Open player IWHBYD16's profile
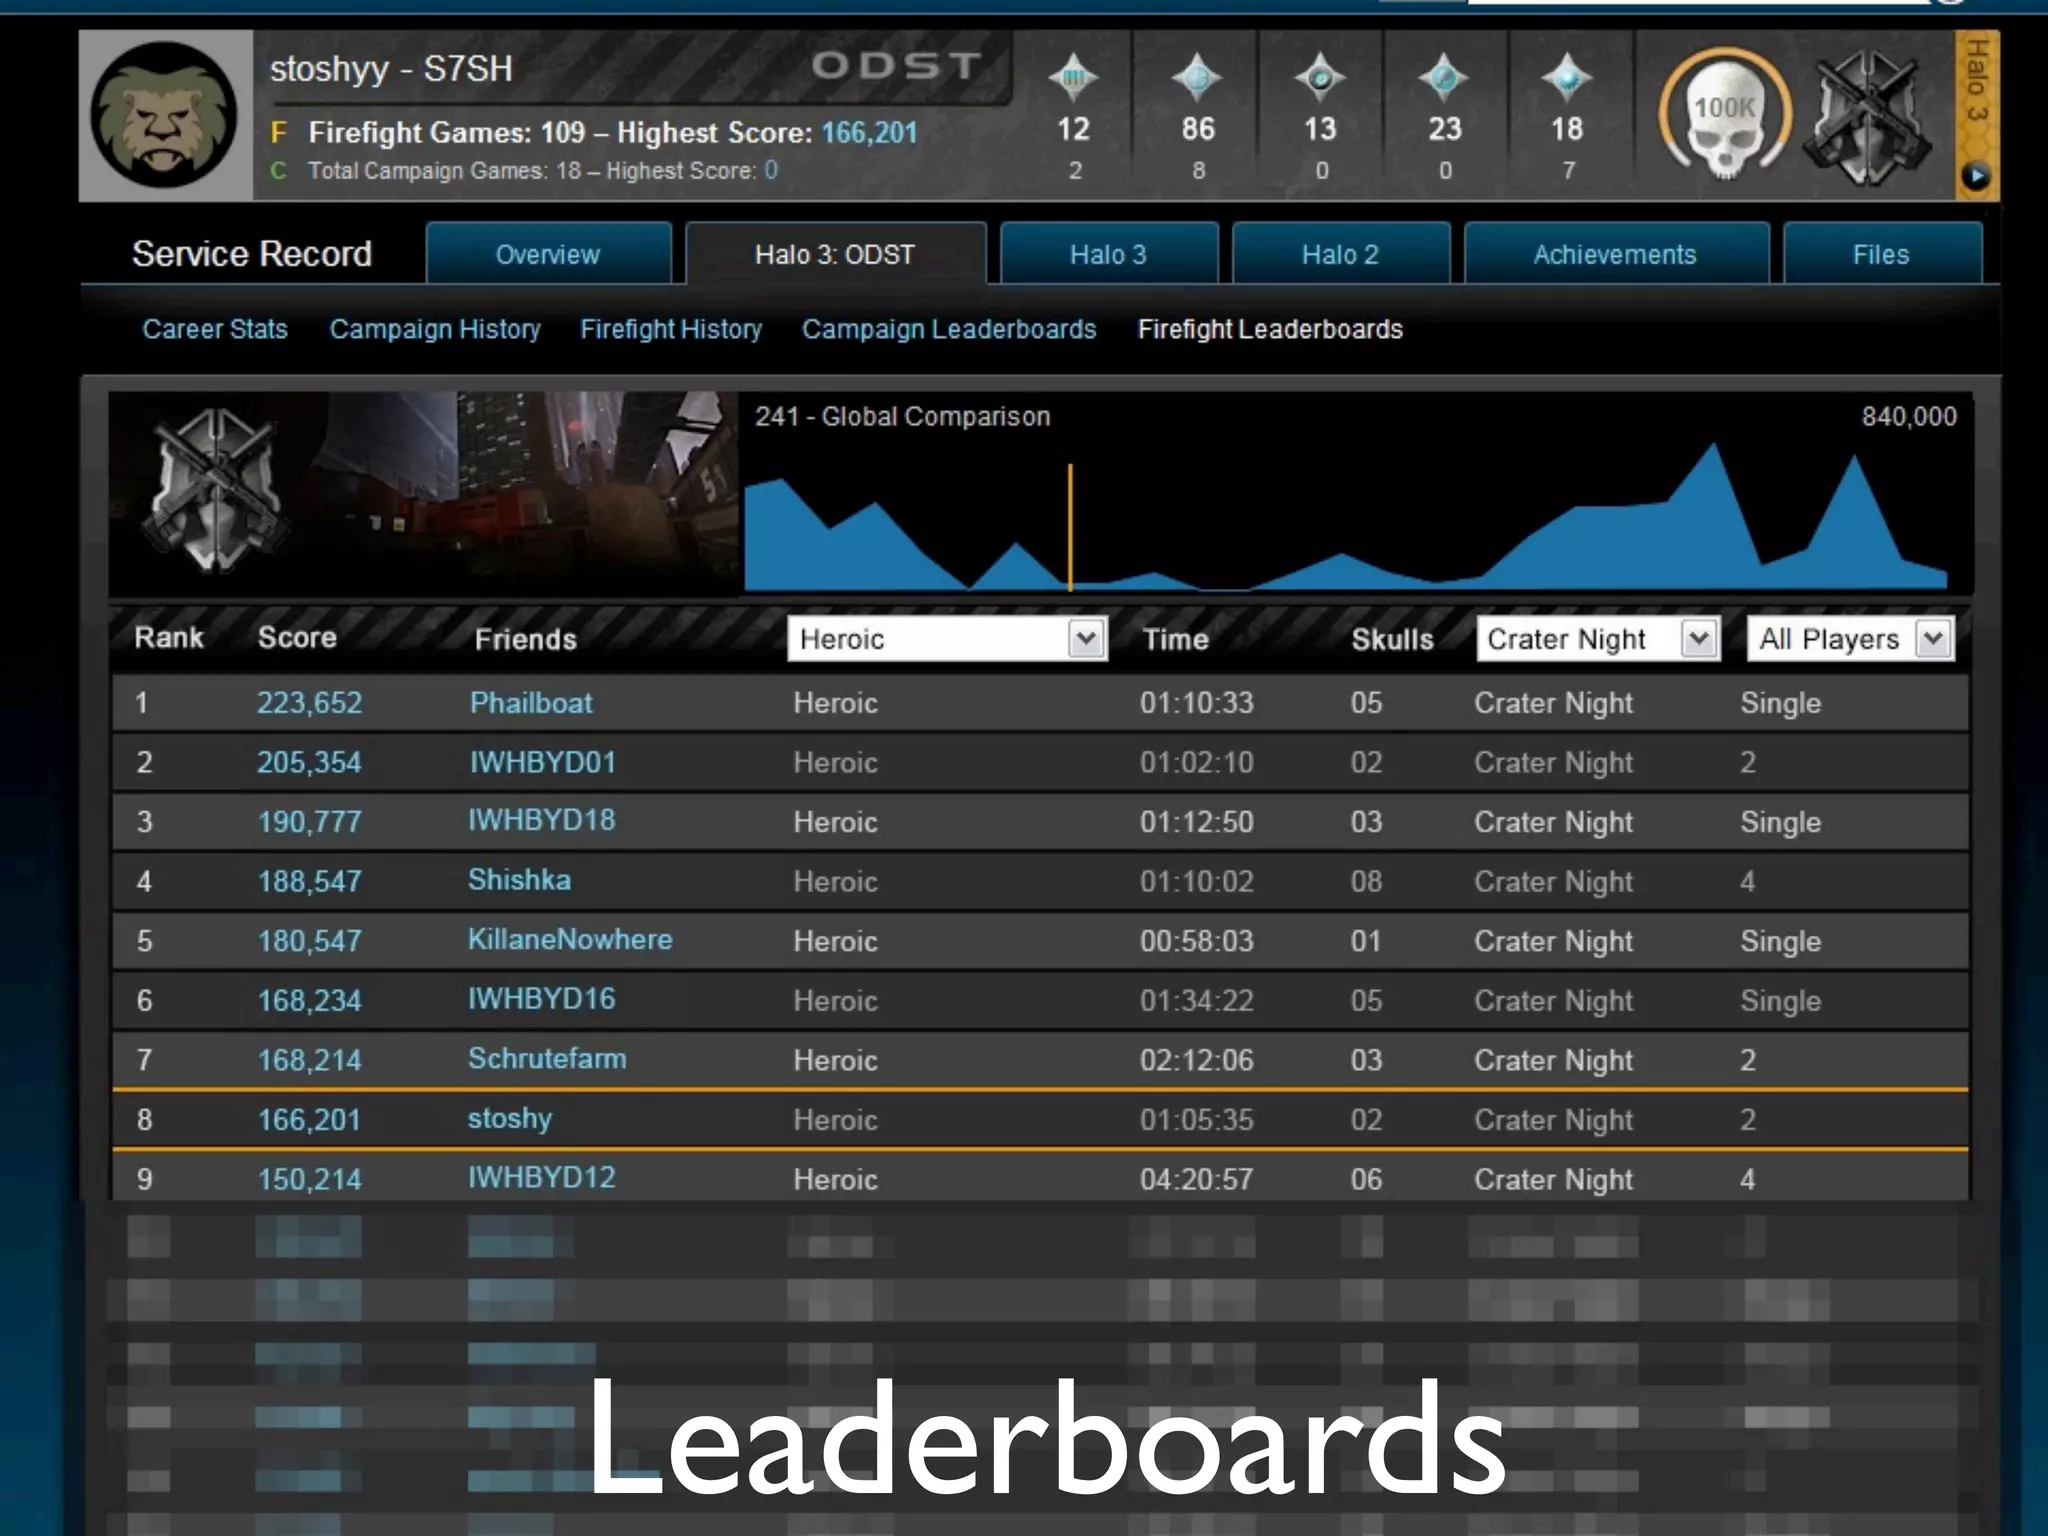 pos(542,998)
